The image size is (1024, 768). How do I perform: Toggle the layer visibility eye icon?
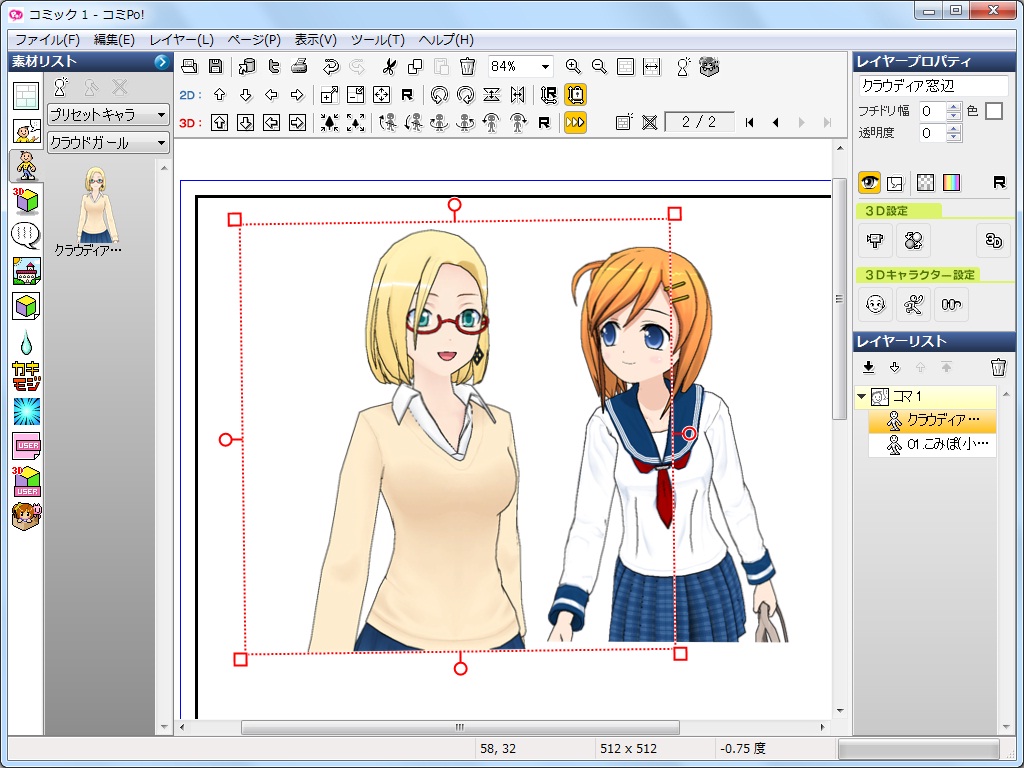click(869, 182)
